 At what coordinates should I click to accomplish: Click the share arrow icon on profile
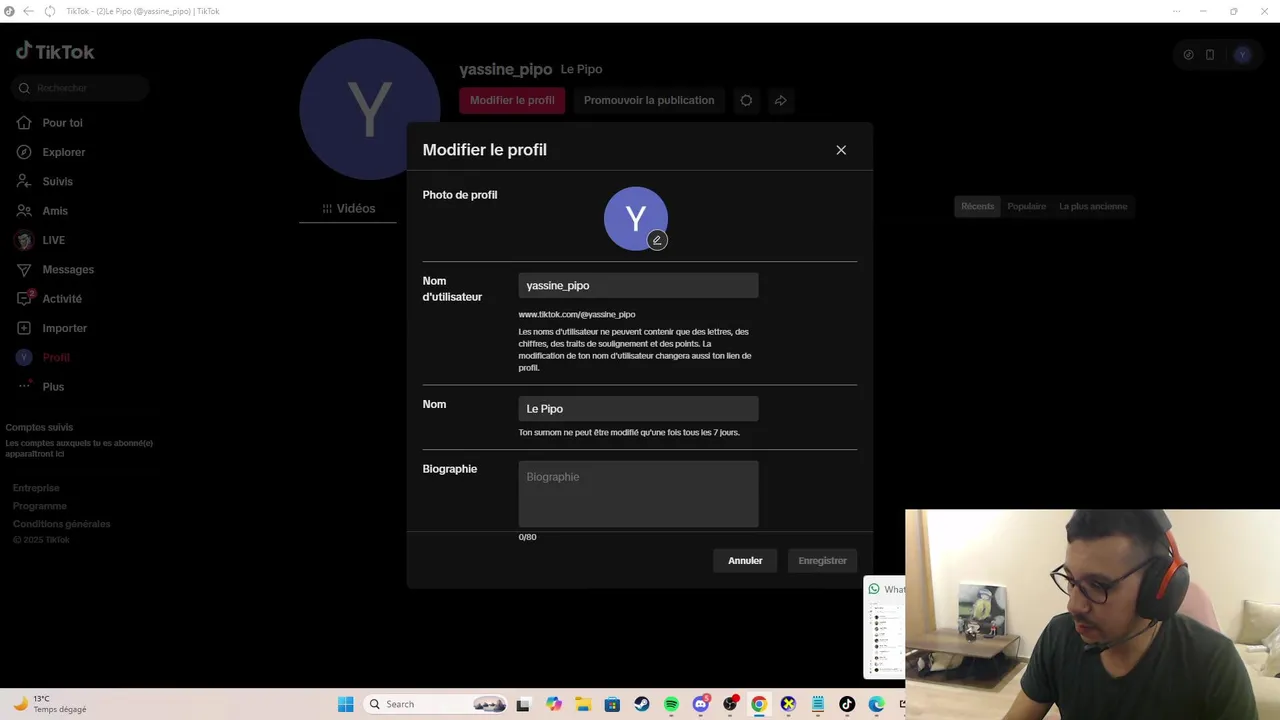point(781,100)
